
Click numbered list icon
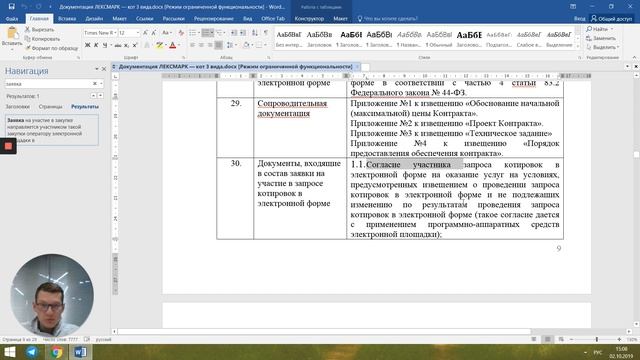click(207, 33)
